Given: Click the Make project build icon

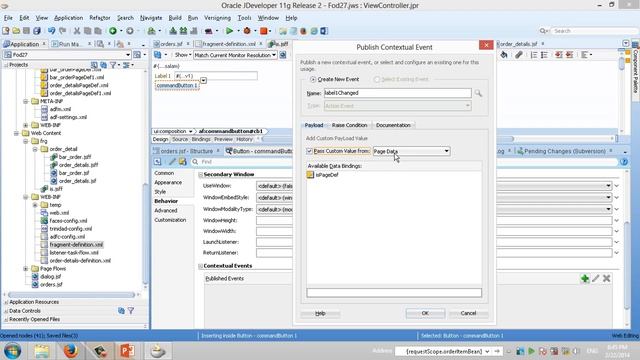Looking at the screenshot, I should (x=173, y=31).
